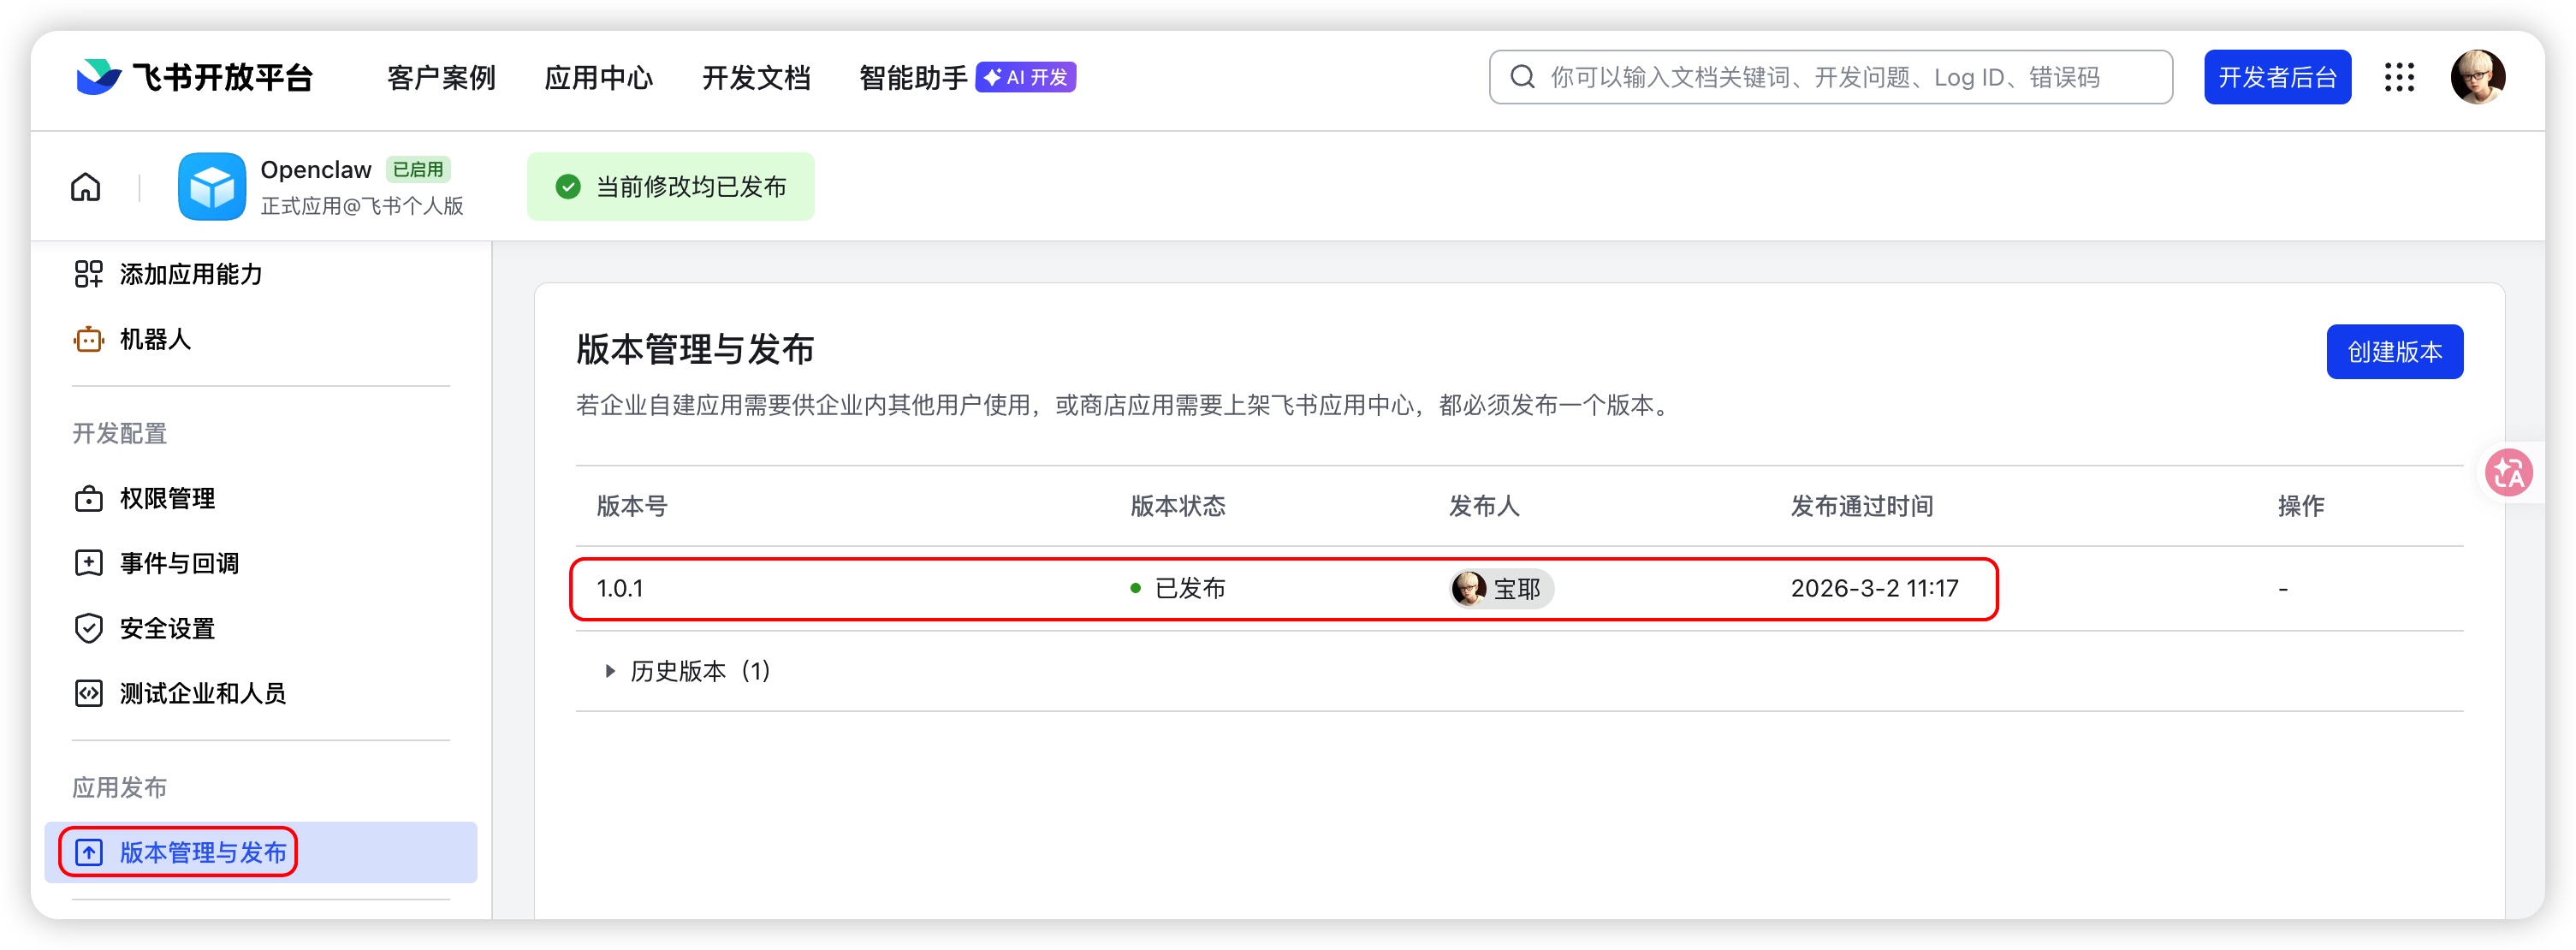Click the 创建版本 button
This screenshot has height=950, width=2576.
pos(2394,352)
